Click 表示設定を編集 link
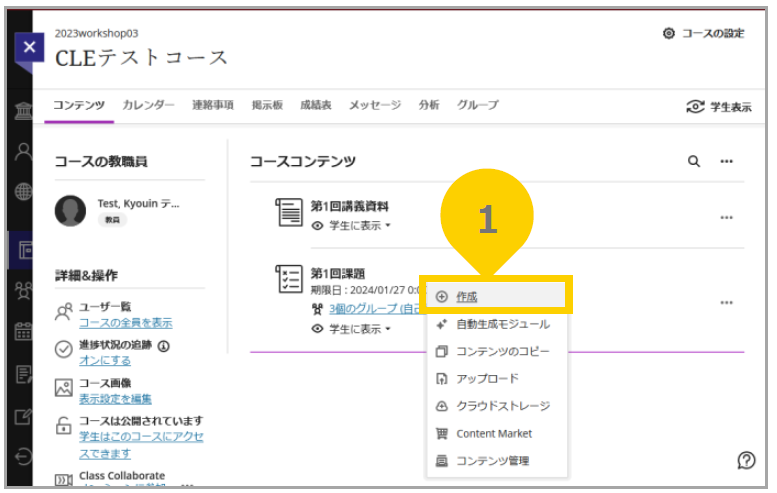The width and height of the screenshot is (777, 493). tap(115, 399)
